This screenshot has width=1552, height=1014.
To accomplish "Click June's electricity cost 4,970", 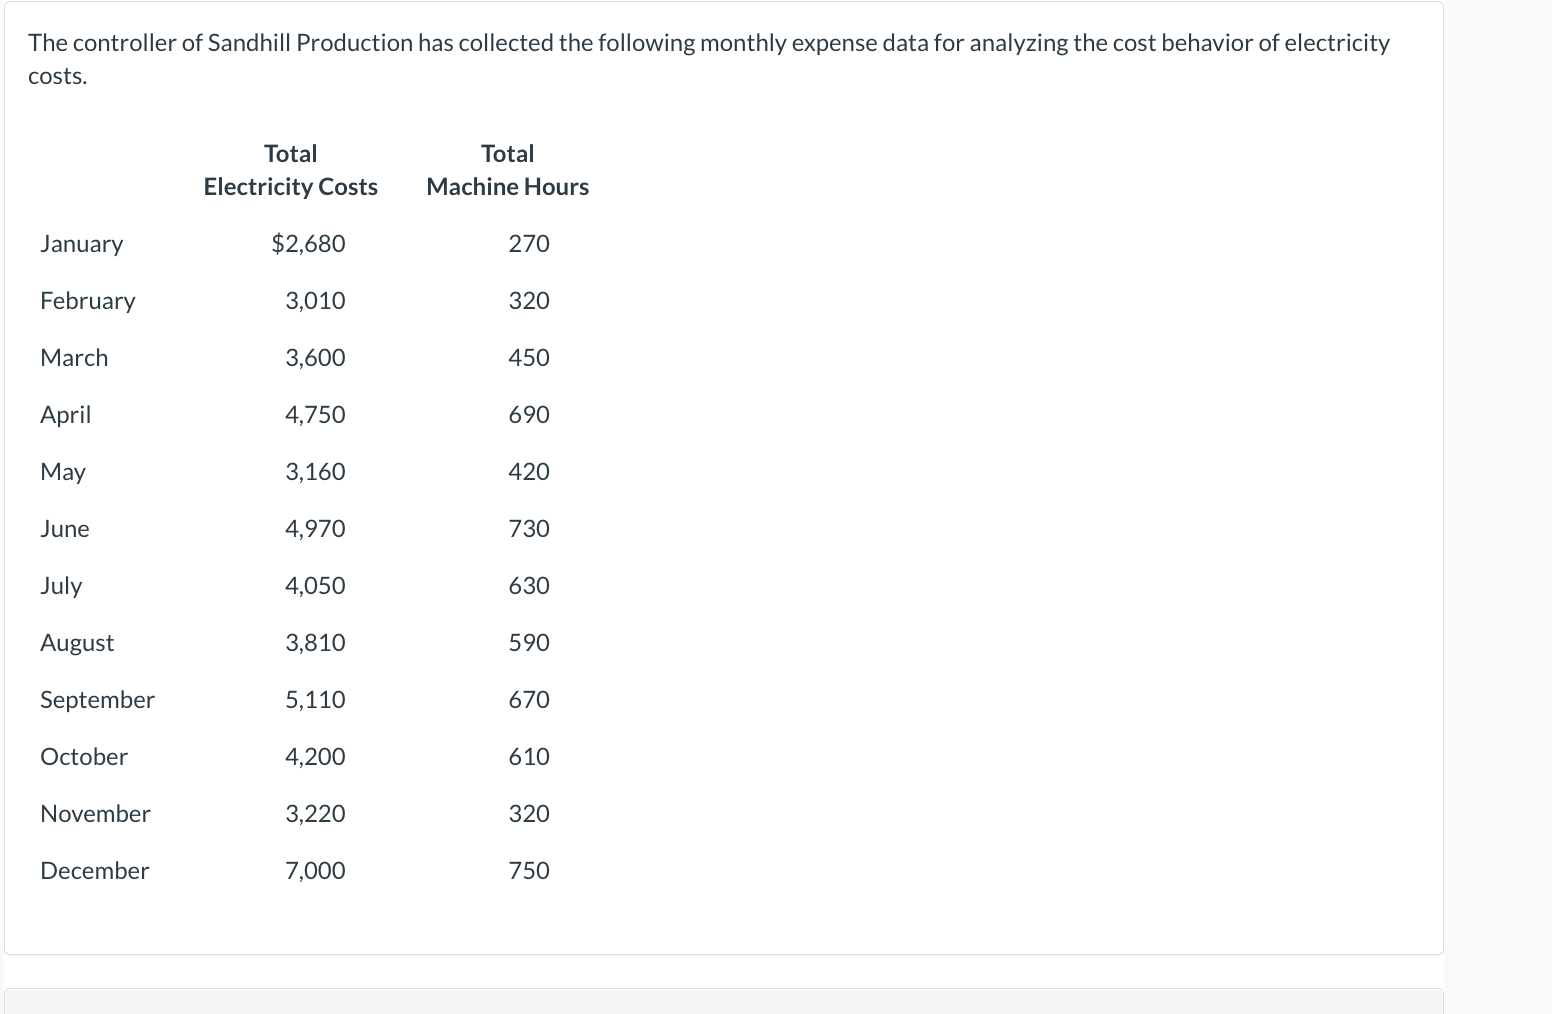I will coord(316,529).
